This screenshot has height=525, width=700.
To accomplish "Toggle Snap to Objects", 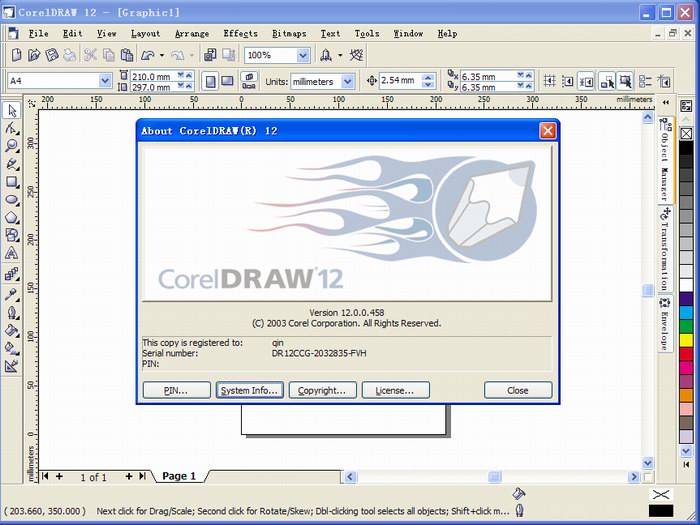I will pos(586,81).
